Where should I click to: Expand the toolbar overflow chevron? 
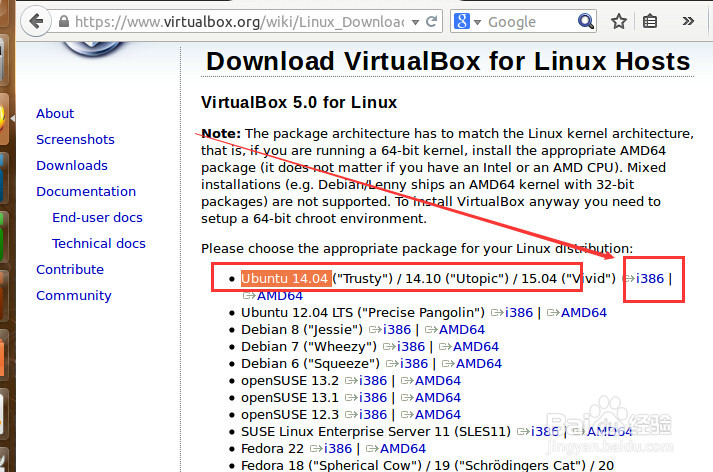688,21
